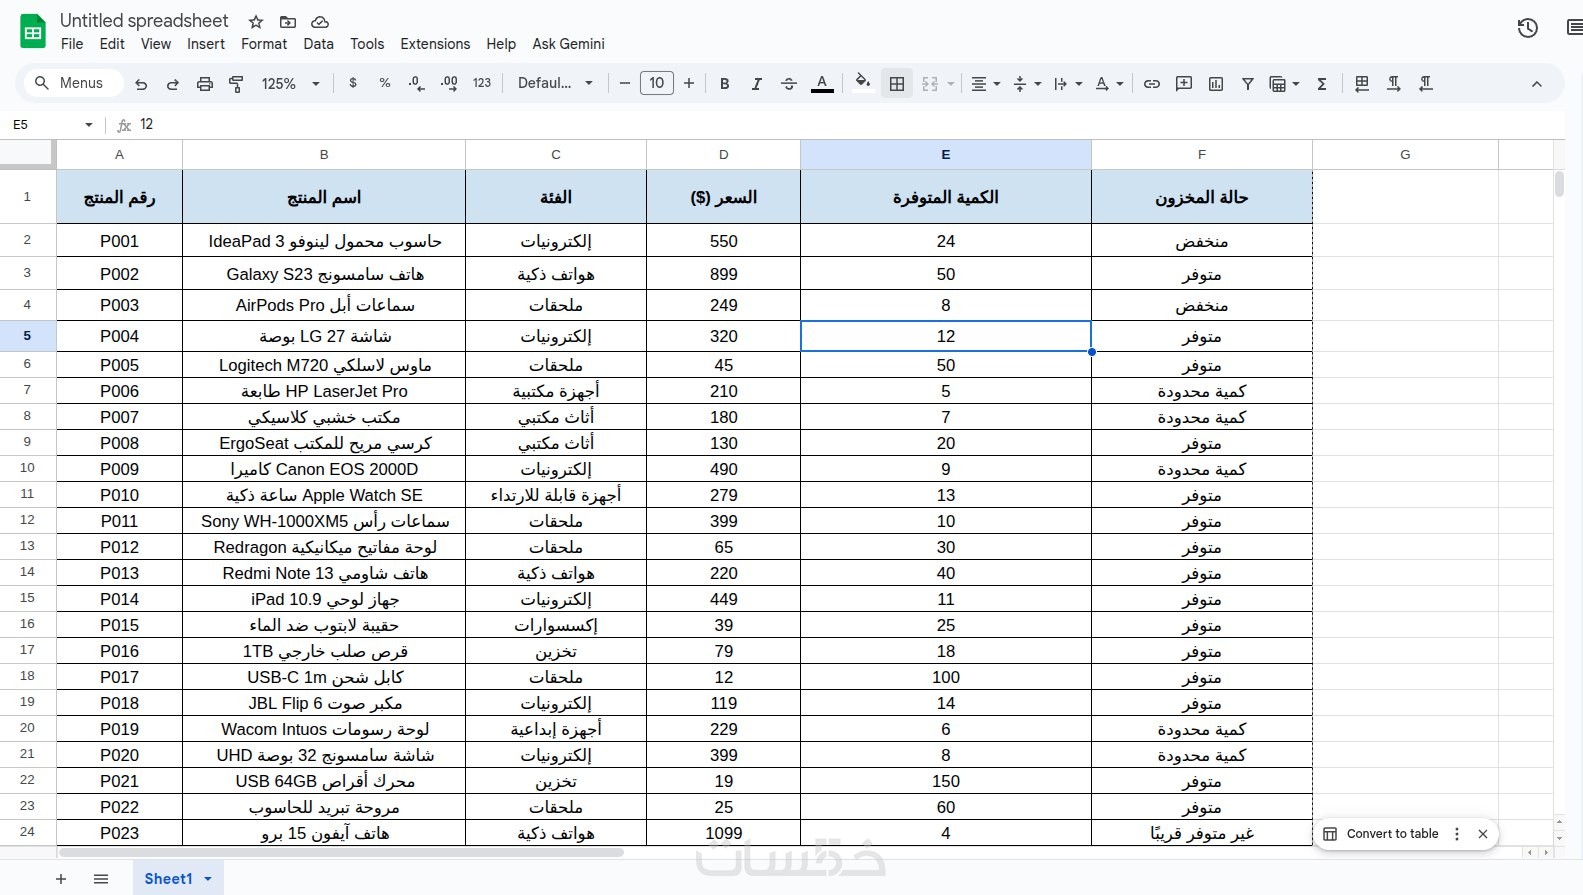The height and width of the screenshot is (895, 1583).
Task: Open Convert to table more options
Action: (1457, 834)
